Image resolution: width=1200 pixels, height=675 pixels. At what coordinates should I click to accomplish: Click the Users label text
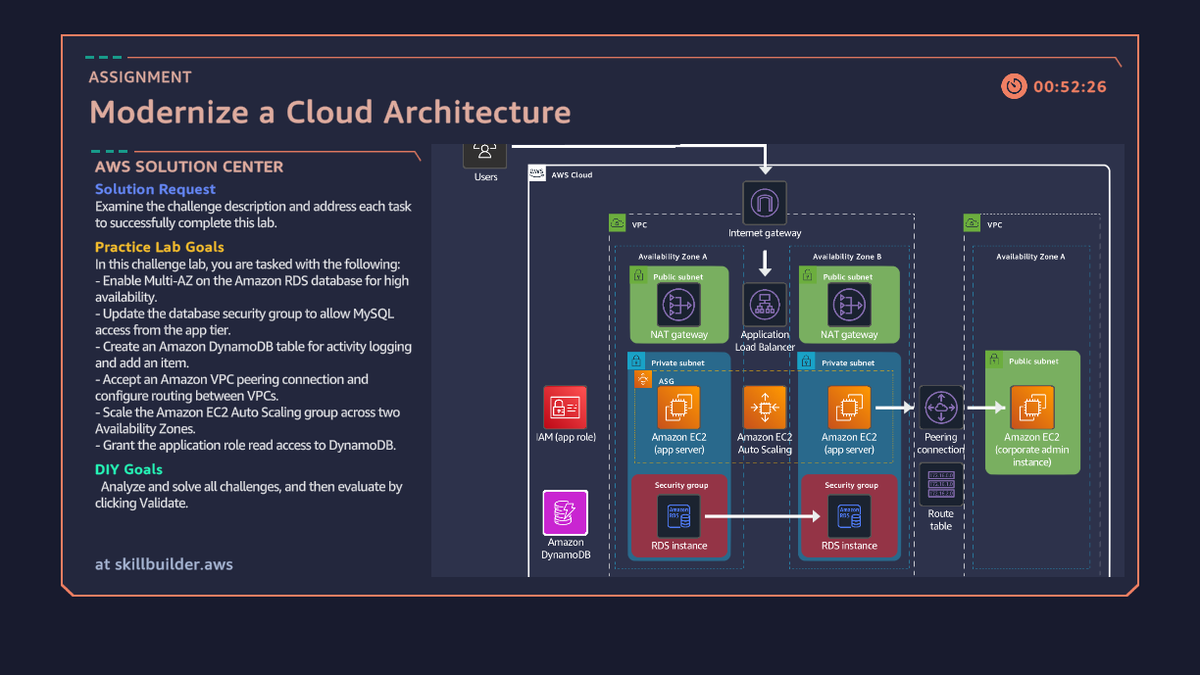(486, 177)
